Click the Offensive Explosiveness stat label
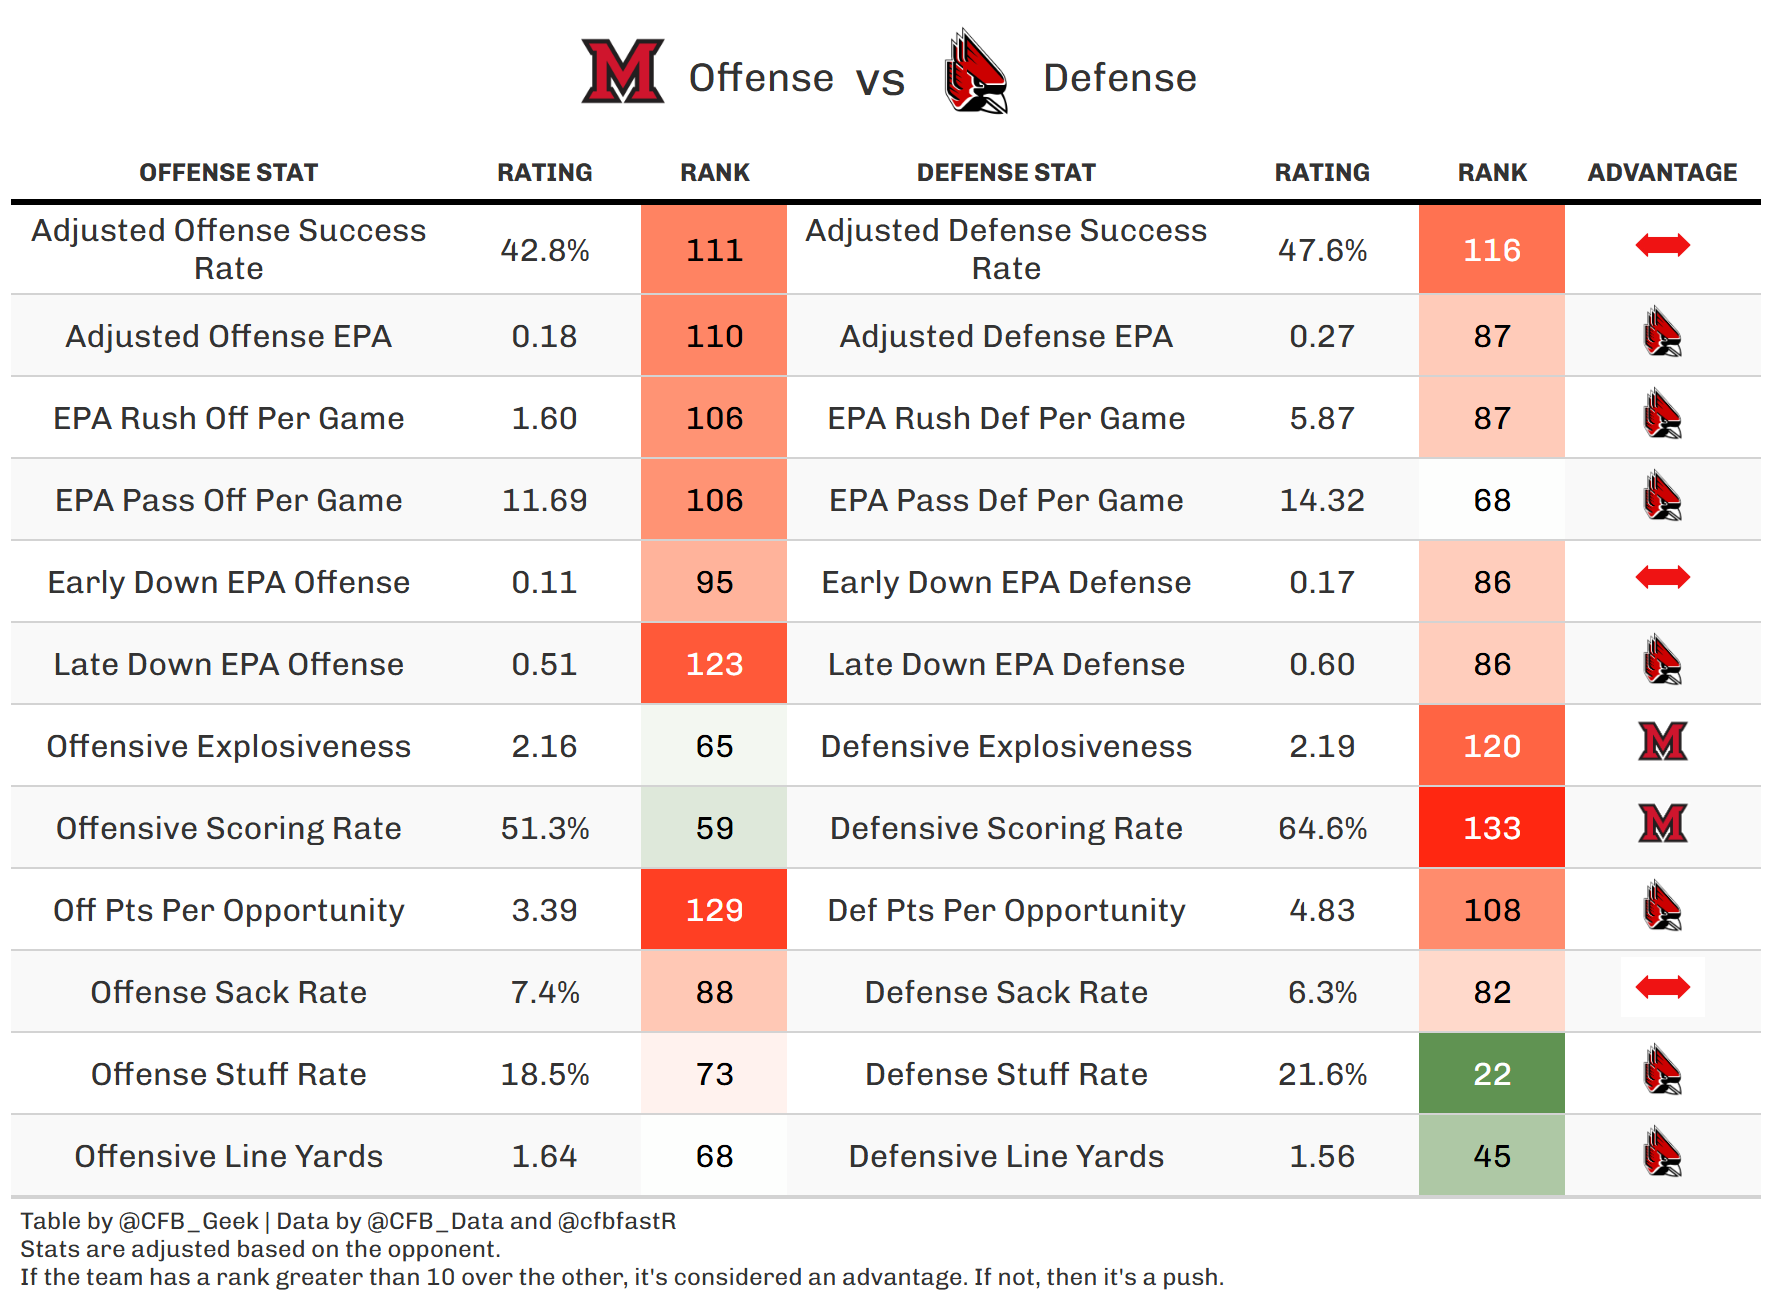 click(x=228, y=746)
